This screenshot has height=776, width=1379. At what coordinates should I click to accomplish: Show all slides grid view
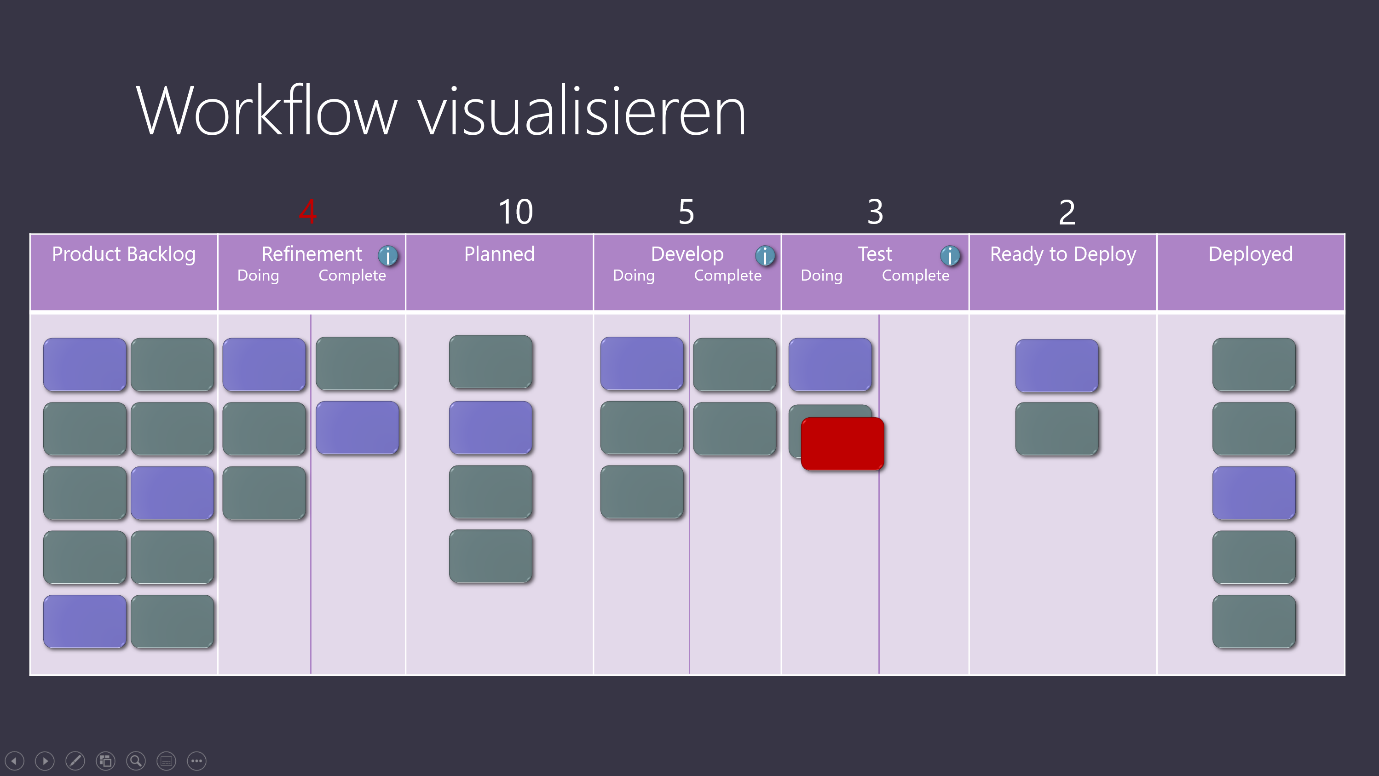click(x=106, y=761)
